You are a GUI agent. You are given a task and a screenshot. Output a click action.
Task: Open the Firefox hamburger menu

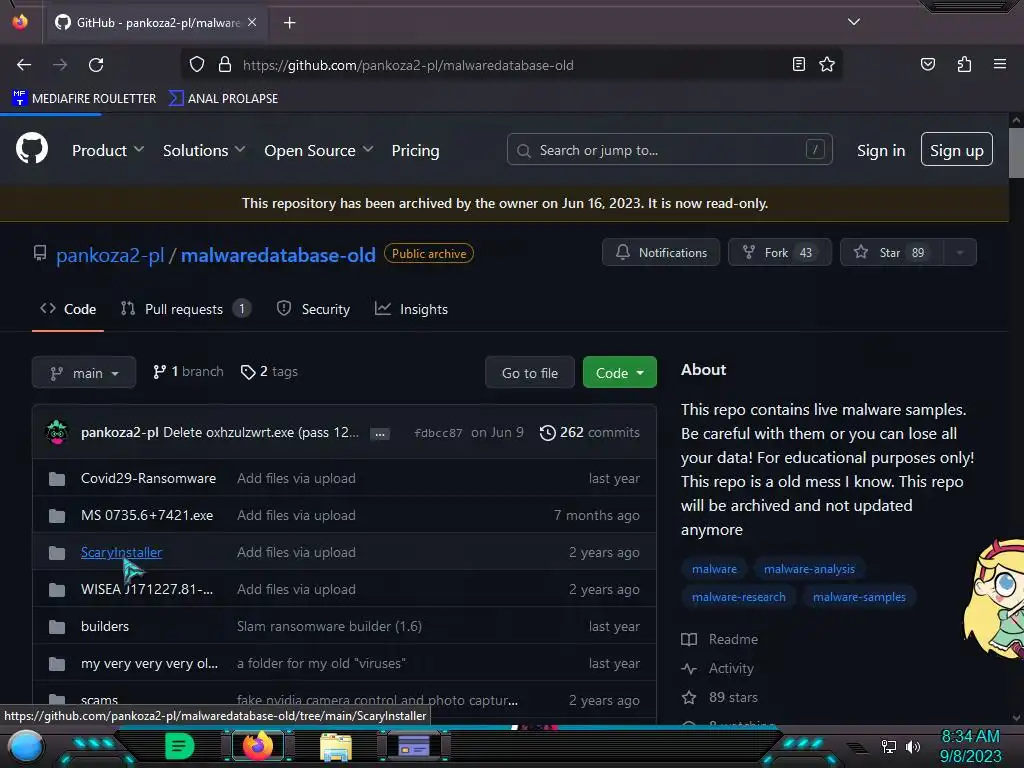click(999, 64)
